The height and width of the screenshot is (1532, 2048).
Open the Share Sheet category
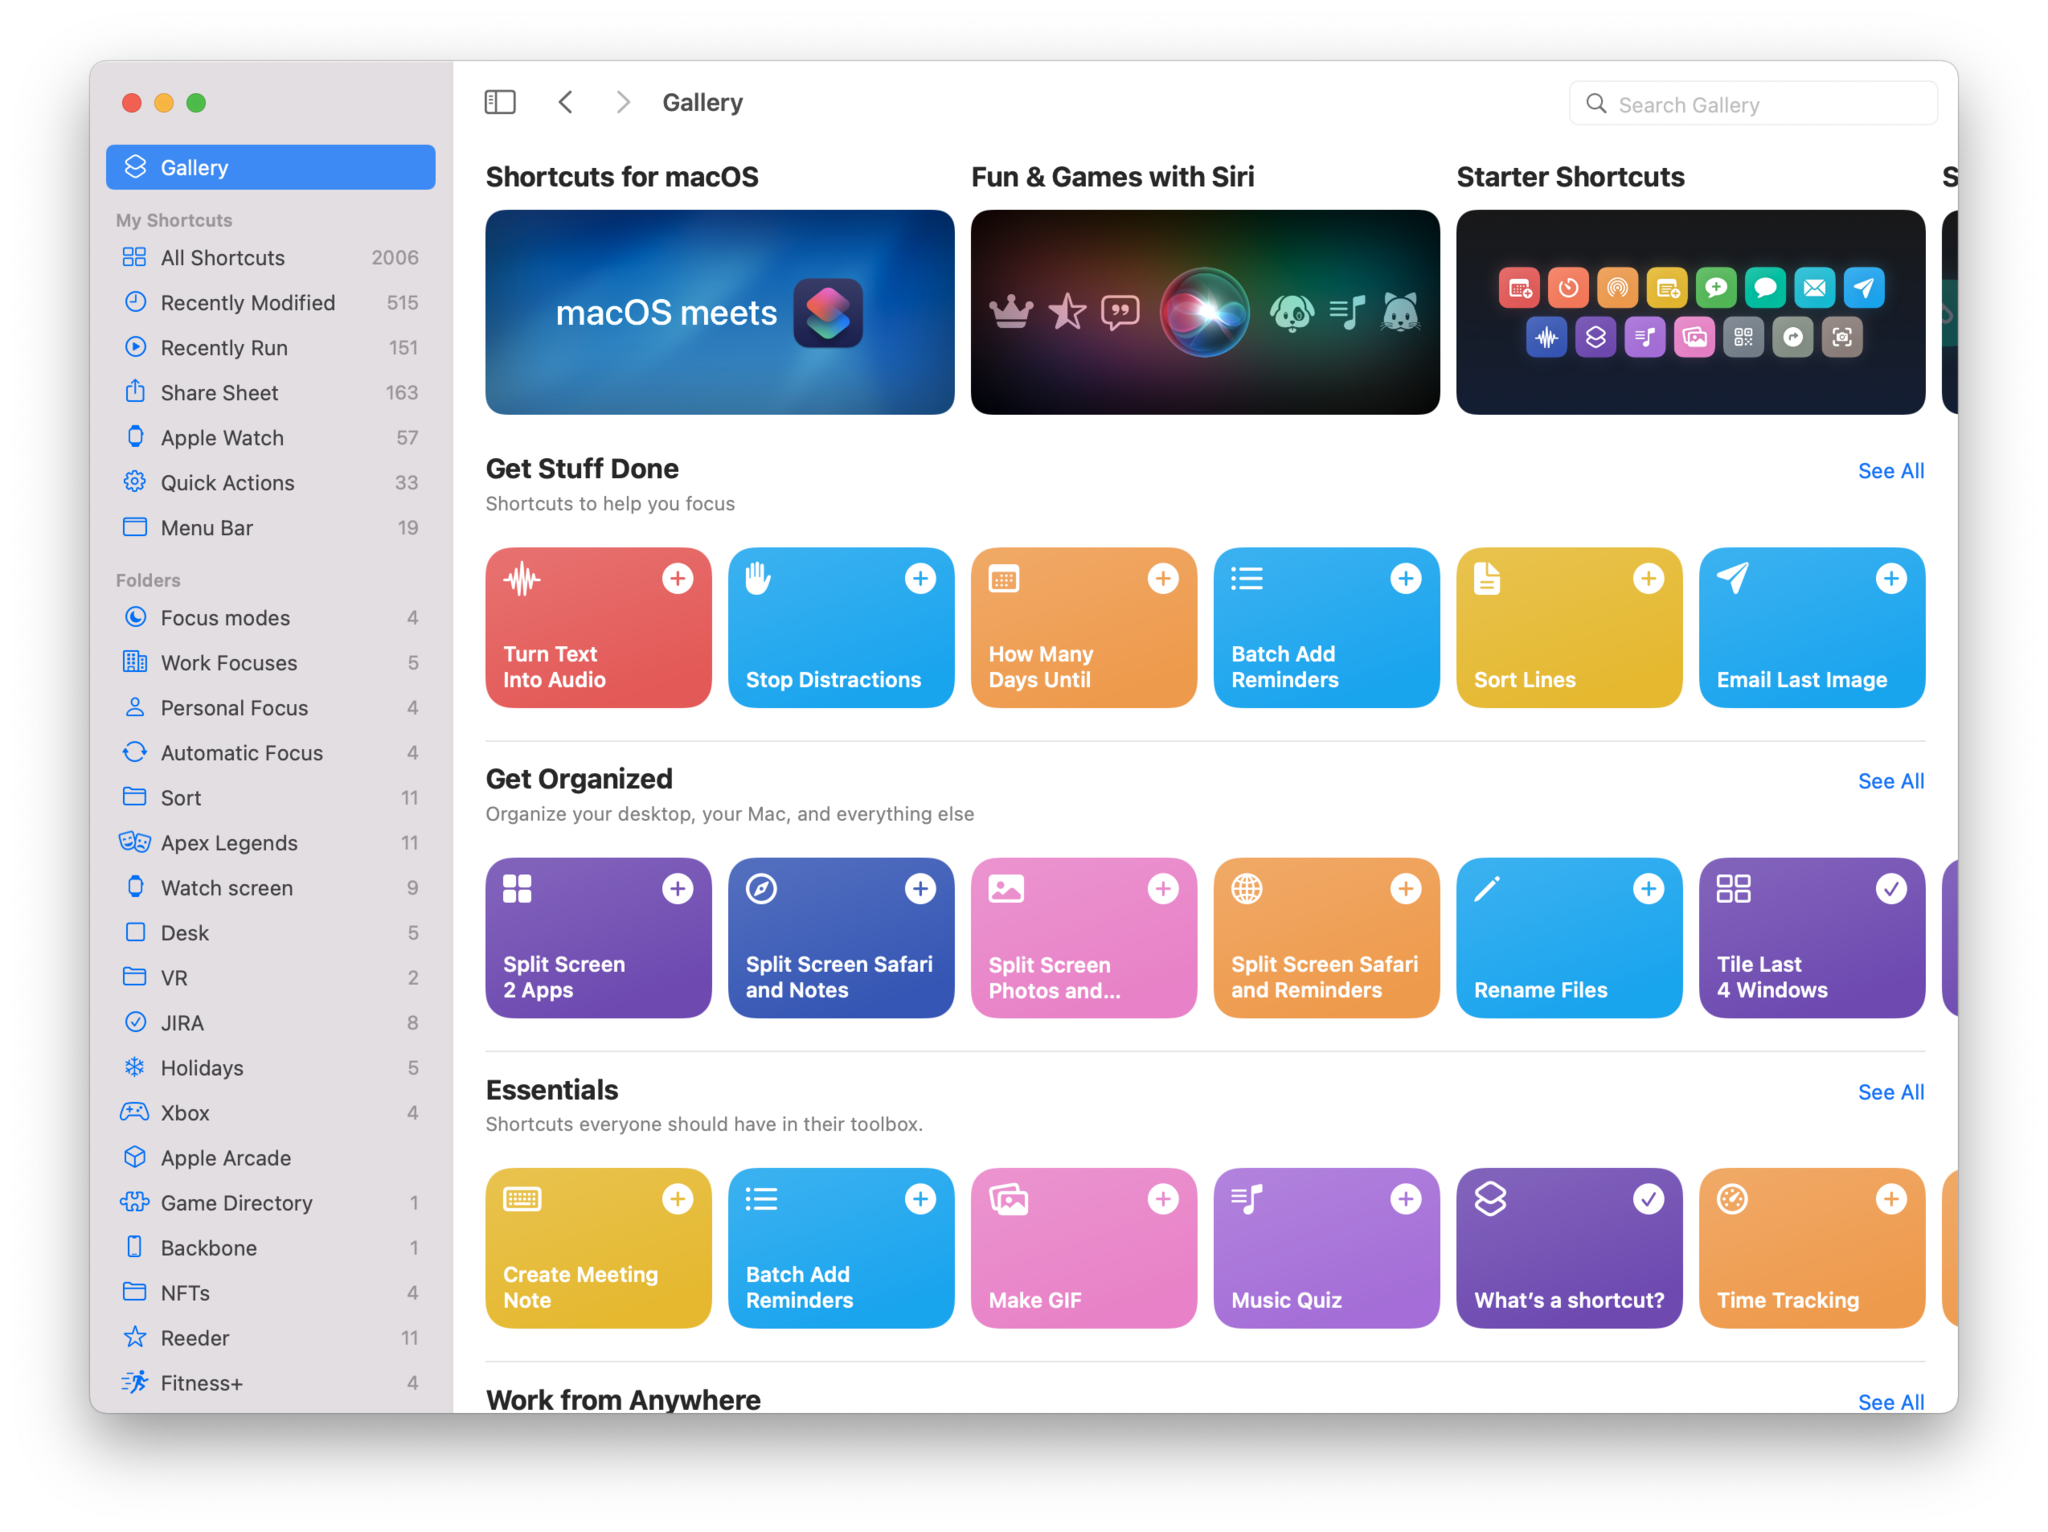271,392
